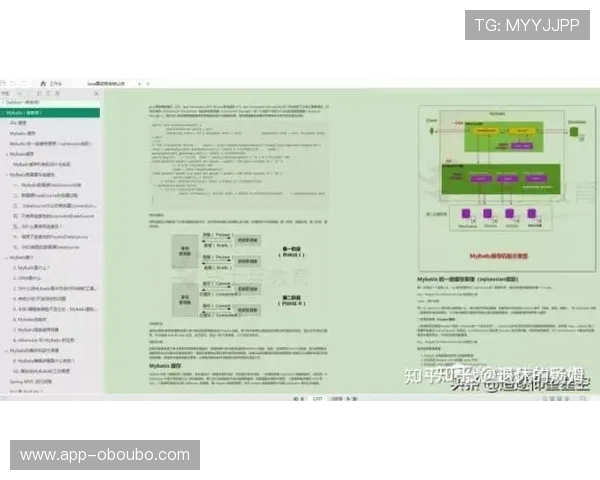Go to the next page
Viewport: 600px width, 480px height.
point(348,398)
